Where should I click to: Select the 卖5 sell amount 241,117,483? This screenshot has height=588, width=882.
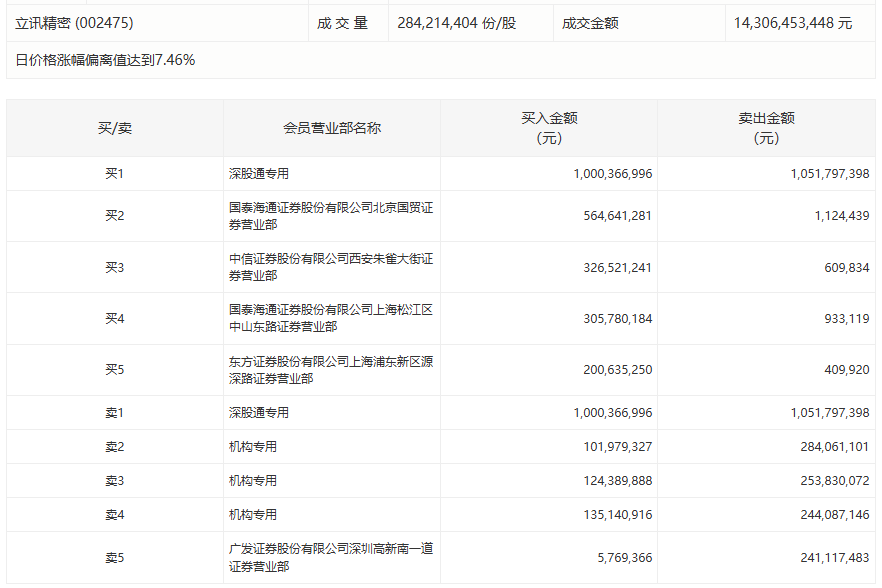[x=835, y=558]
